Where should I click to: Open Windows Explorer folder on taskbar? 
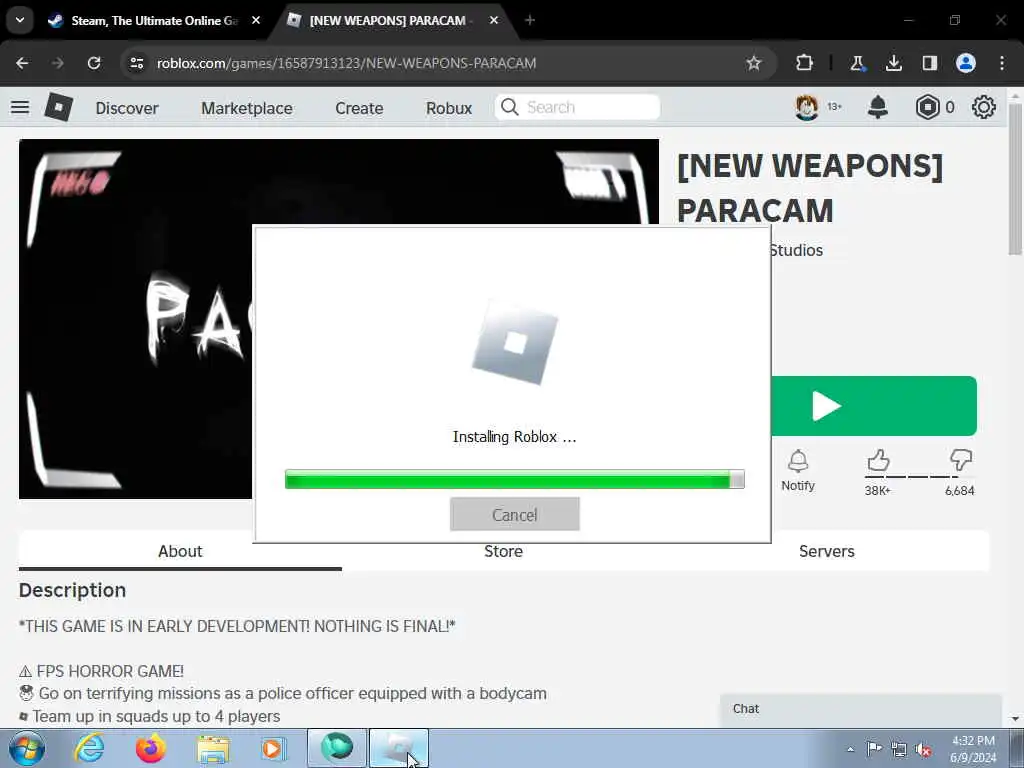click(213, 748)
